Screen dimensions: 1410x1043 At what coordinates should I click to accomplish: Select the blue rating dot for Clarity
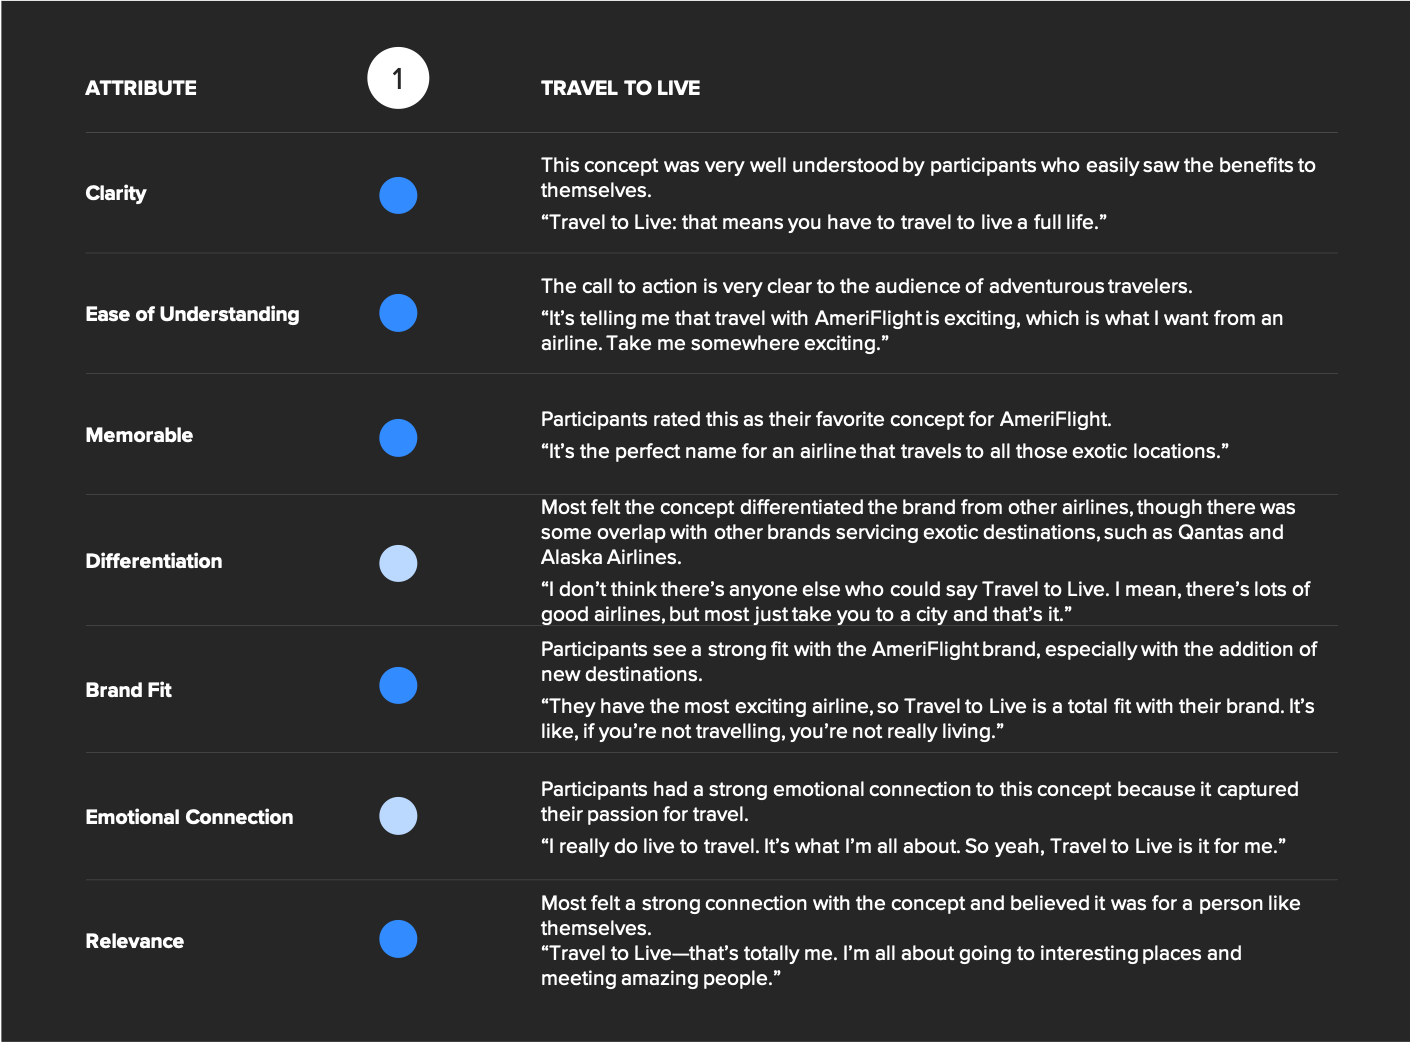[x=398, y=195]
